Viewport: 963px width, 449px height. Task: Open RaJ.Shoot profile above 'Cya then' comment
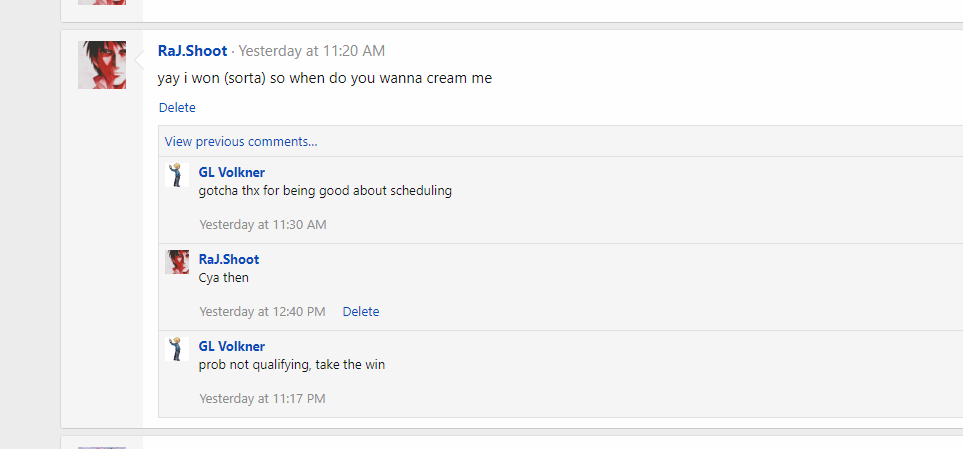(228, 259)
